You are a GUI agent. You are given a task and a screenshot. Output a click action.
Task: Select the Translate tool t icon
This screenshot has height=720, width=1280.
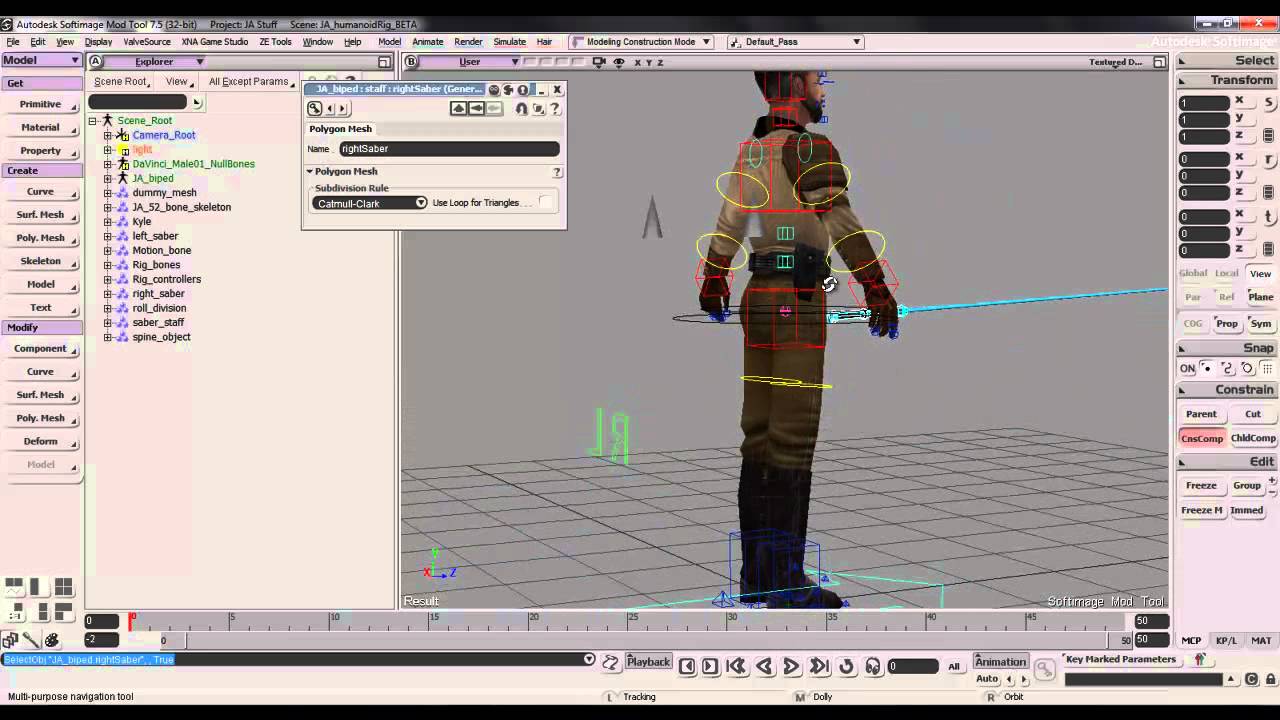[1269, 216]
